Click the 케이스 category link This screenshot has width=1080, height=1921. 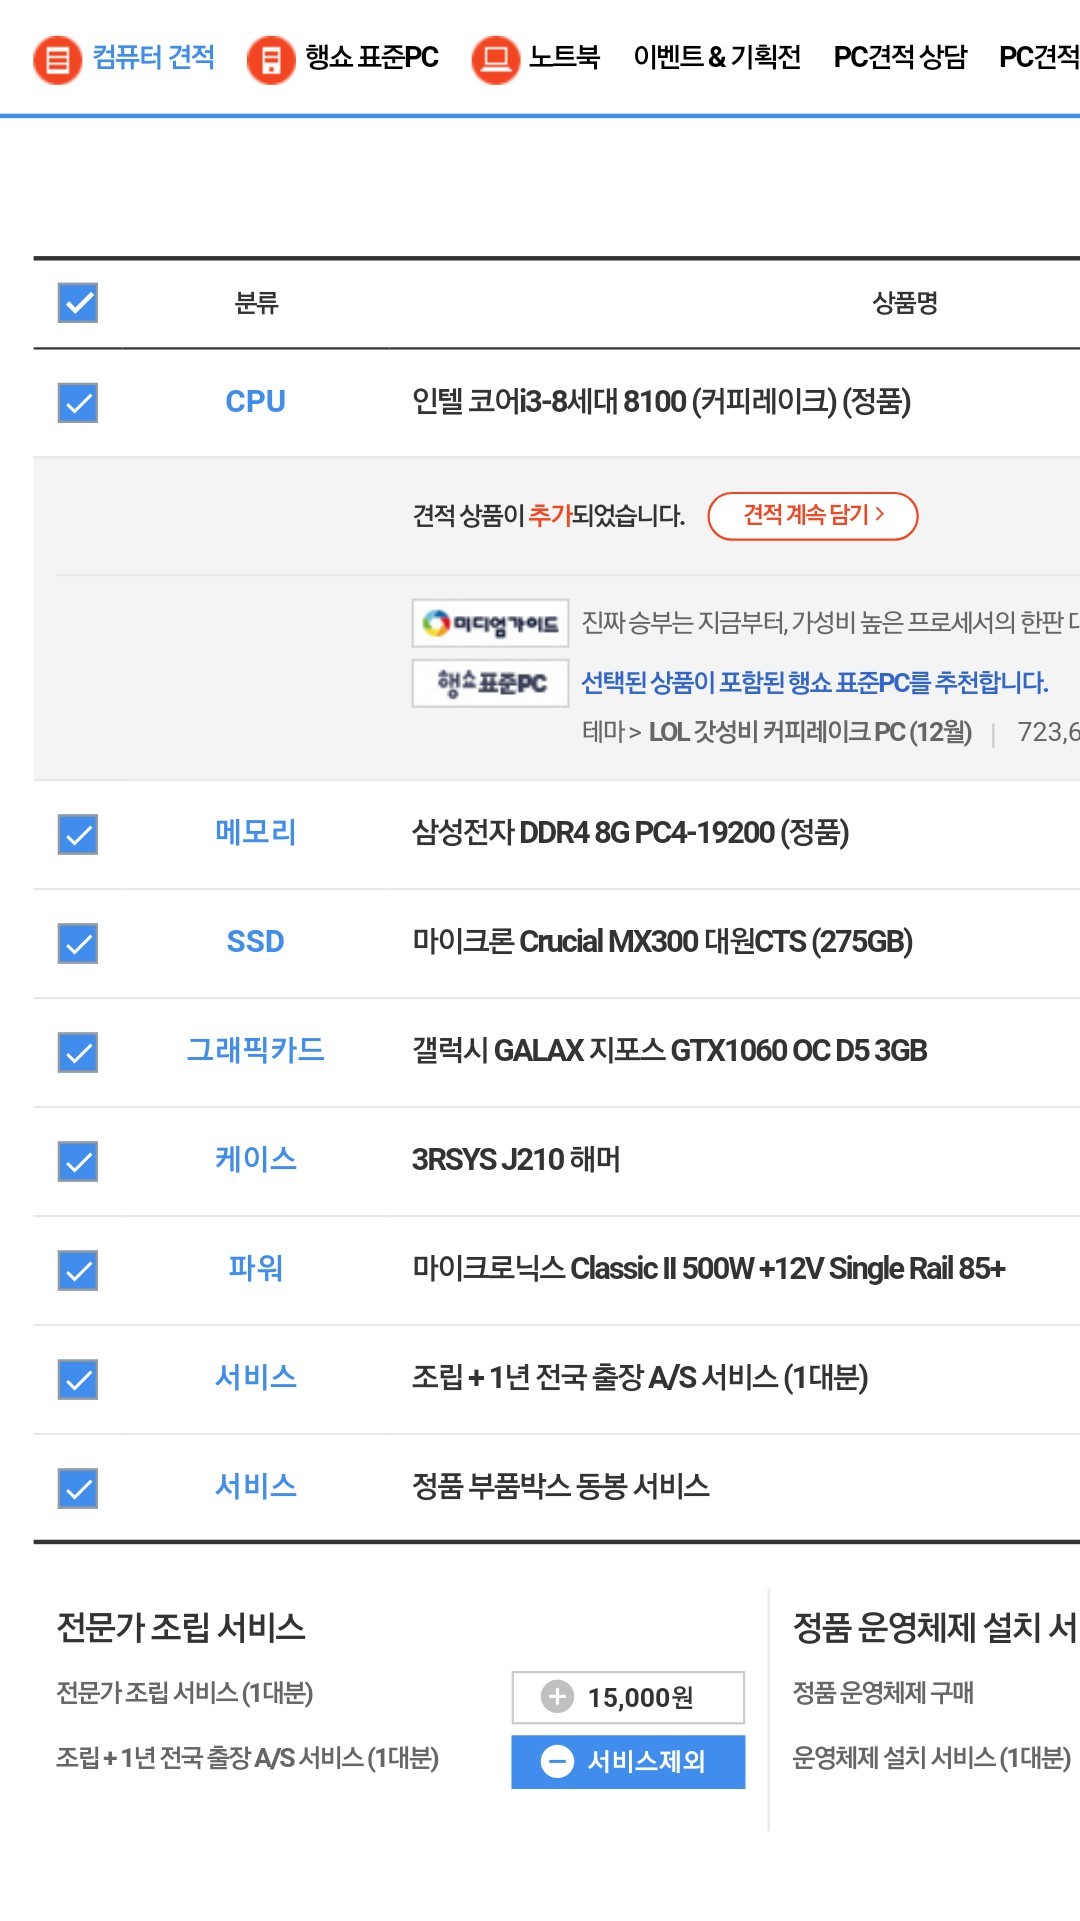click(255, 1159)
